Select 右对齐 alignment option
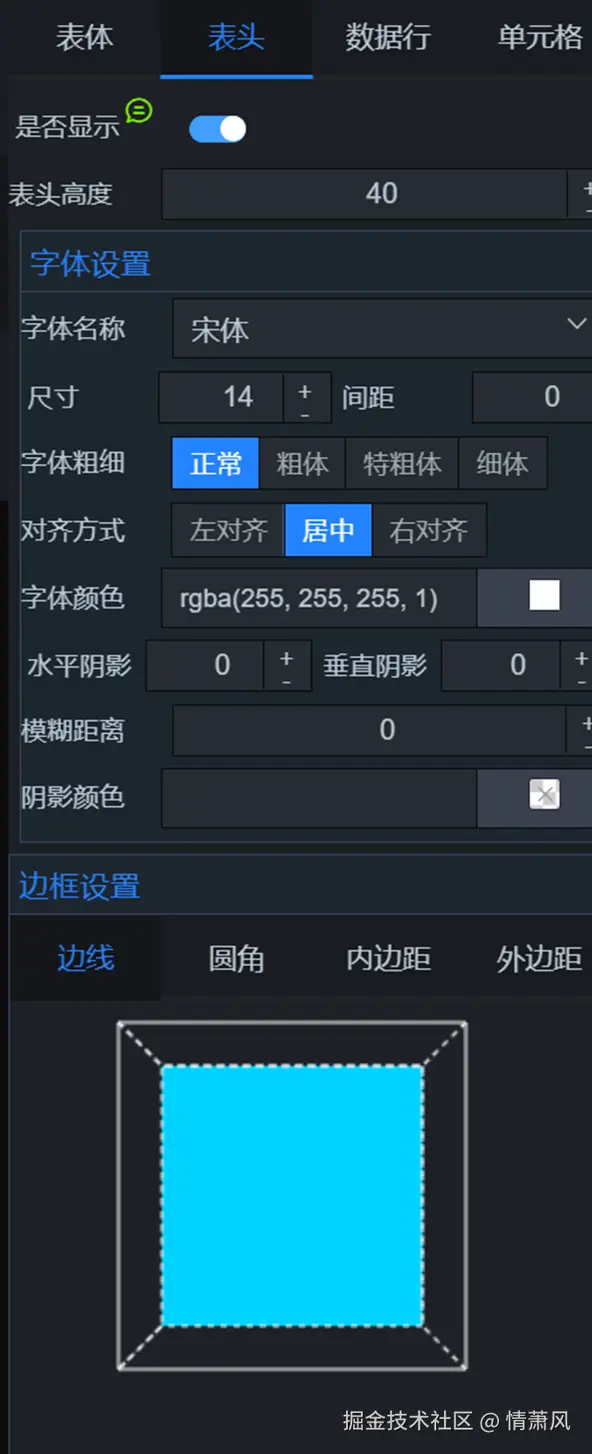Viewport: 592px width, 1454px height. [429, 530]
